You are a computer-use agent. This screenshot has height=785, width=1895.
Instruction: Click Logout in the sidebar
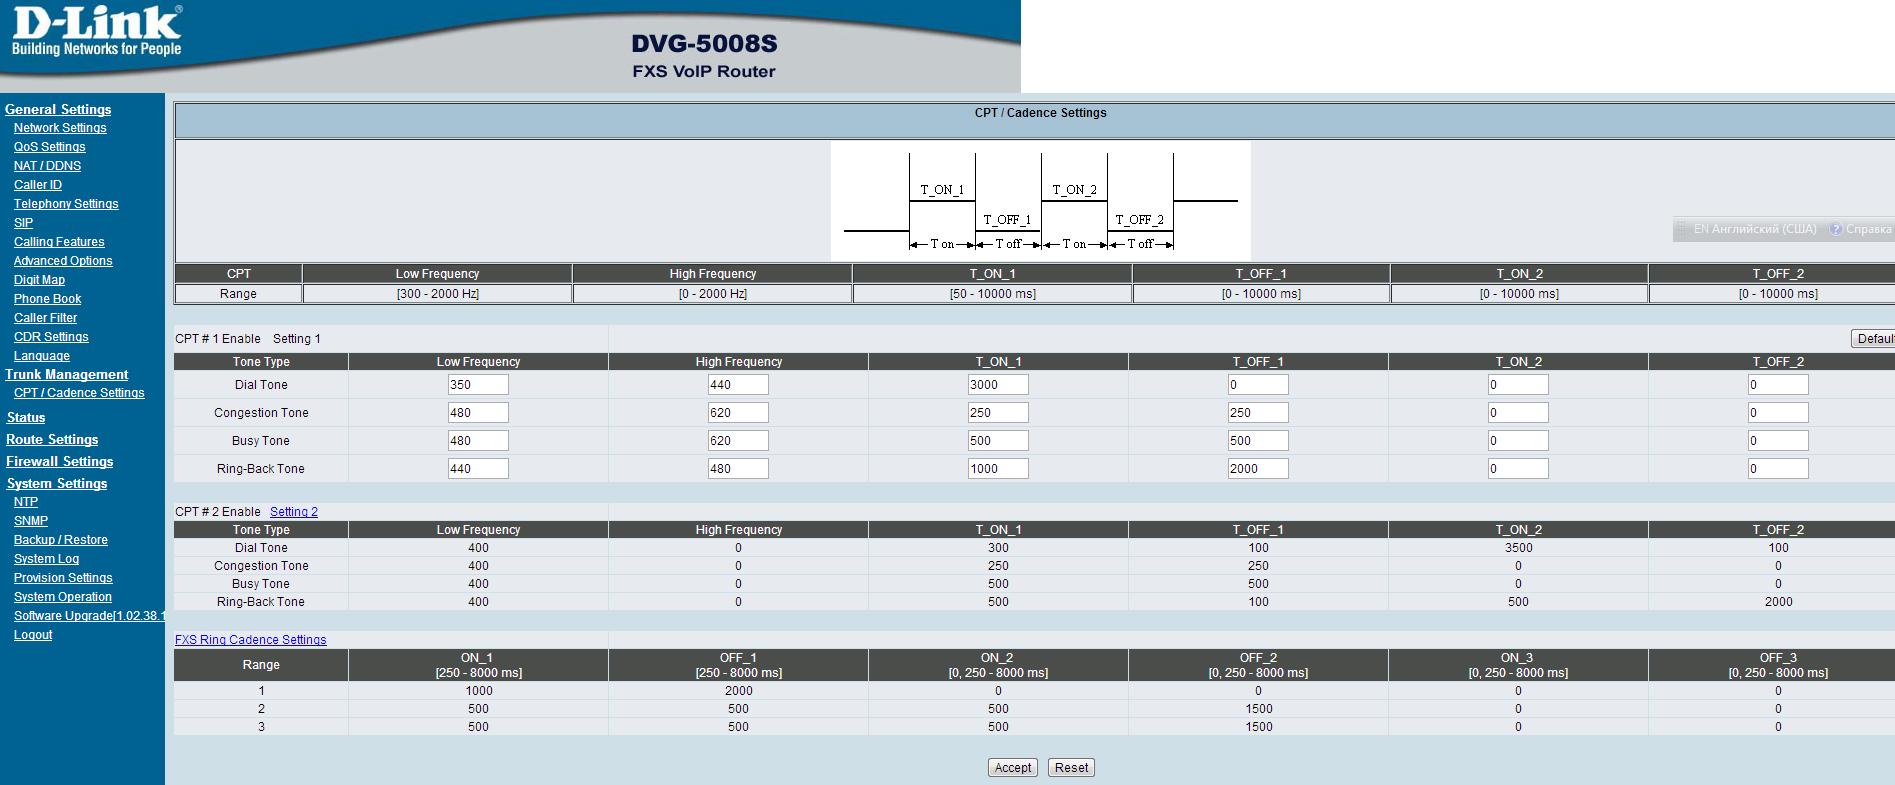pyautogui.click(x=33, y=635)
